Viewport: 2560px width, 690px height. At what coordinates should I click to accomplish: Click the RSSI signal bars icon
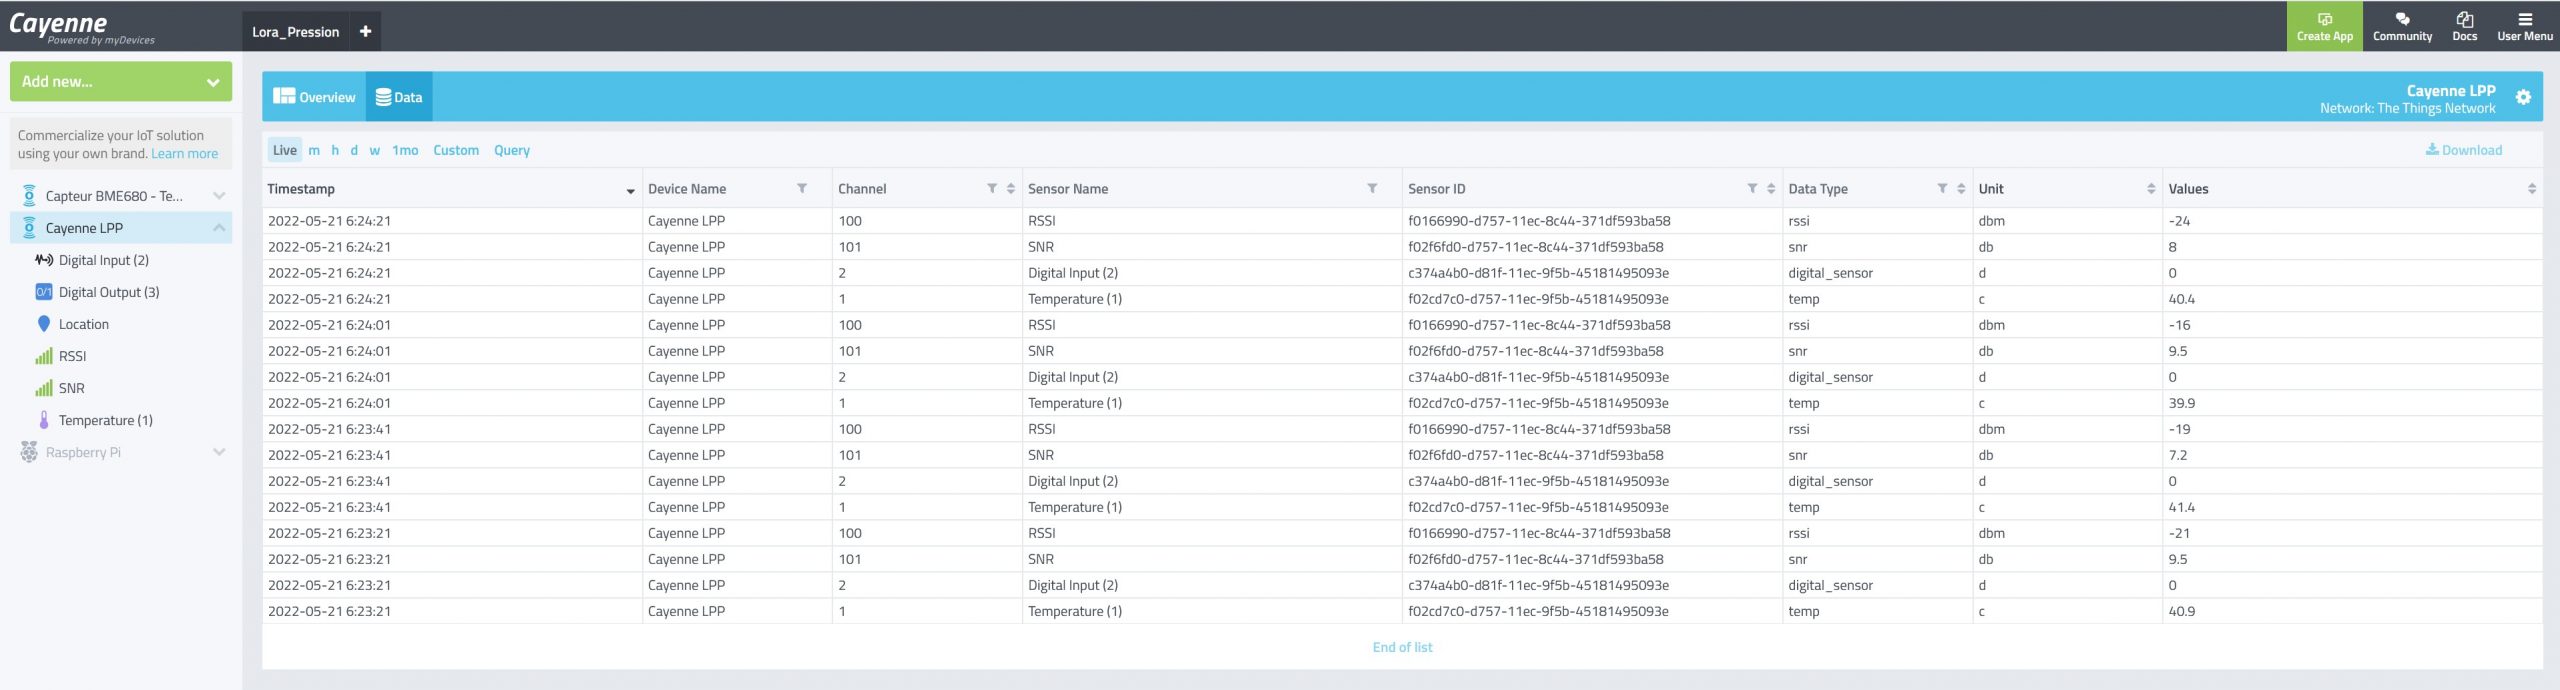pos(44,356)
